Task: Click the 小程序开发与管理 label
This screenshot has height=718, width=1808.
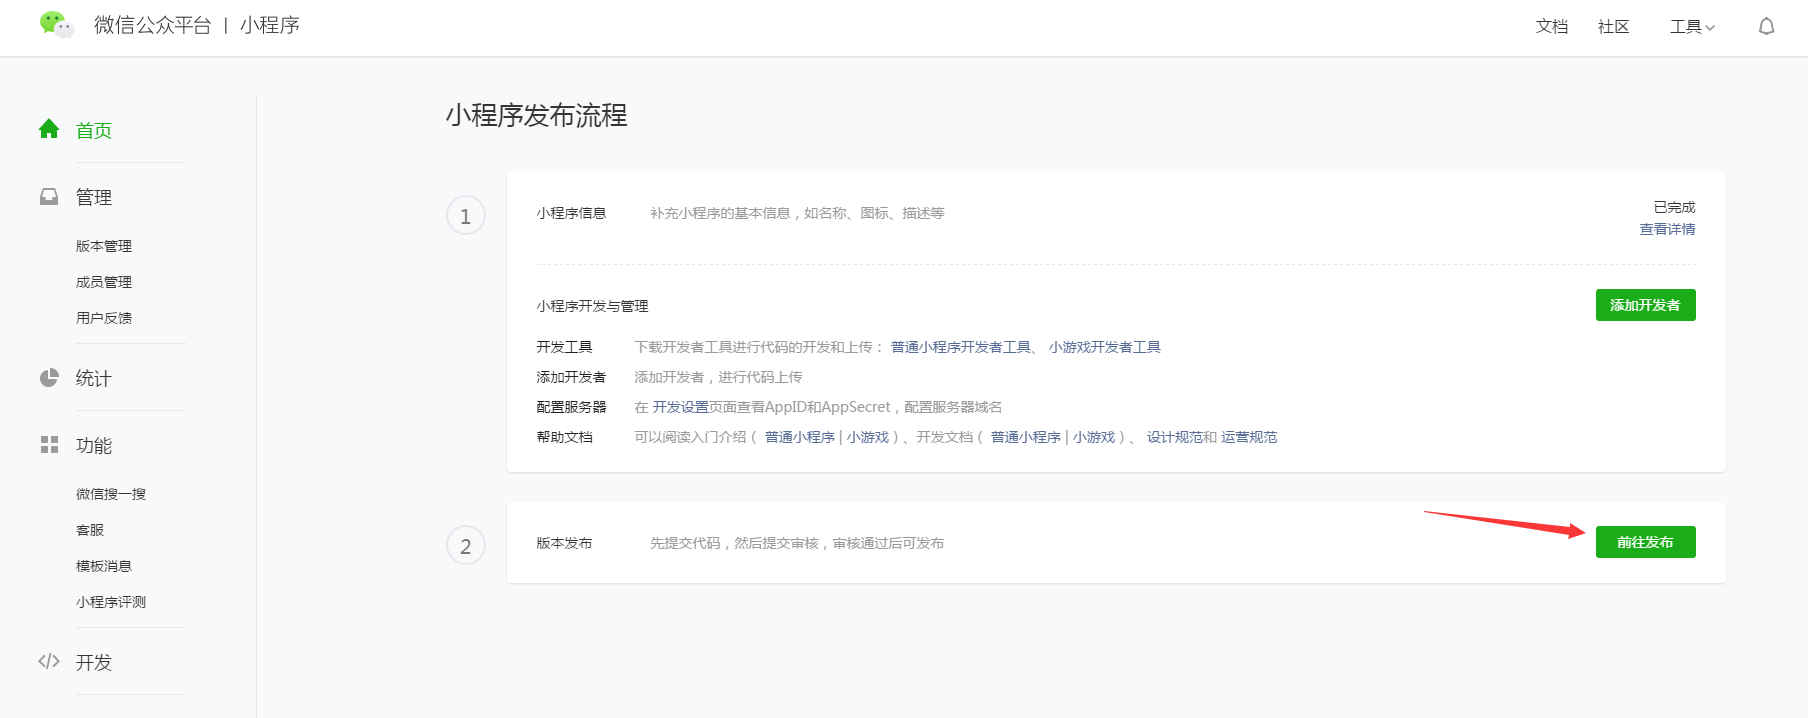Action: pos(593,306)
